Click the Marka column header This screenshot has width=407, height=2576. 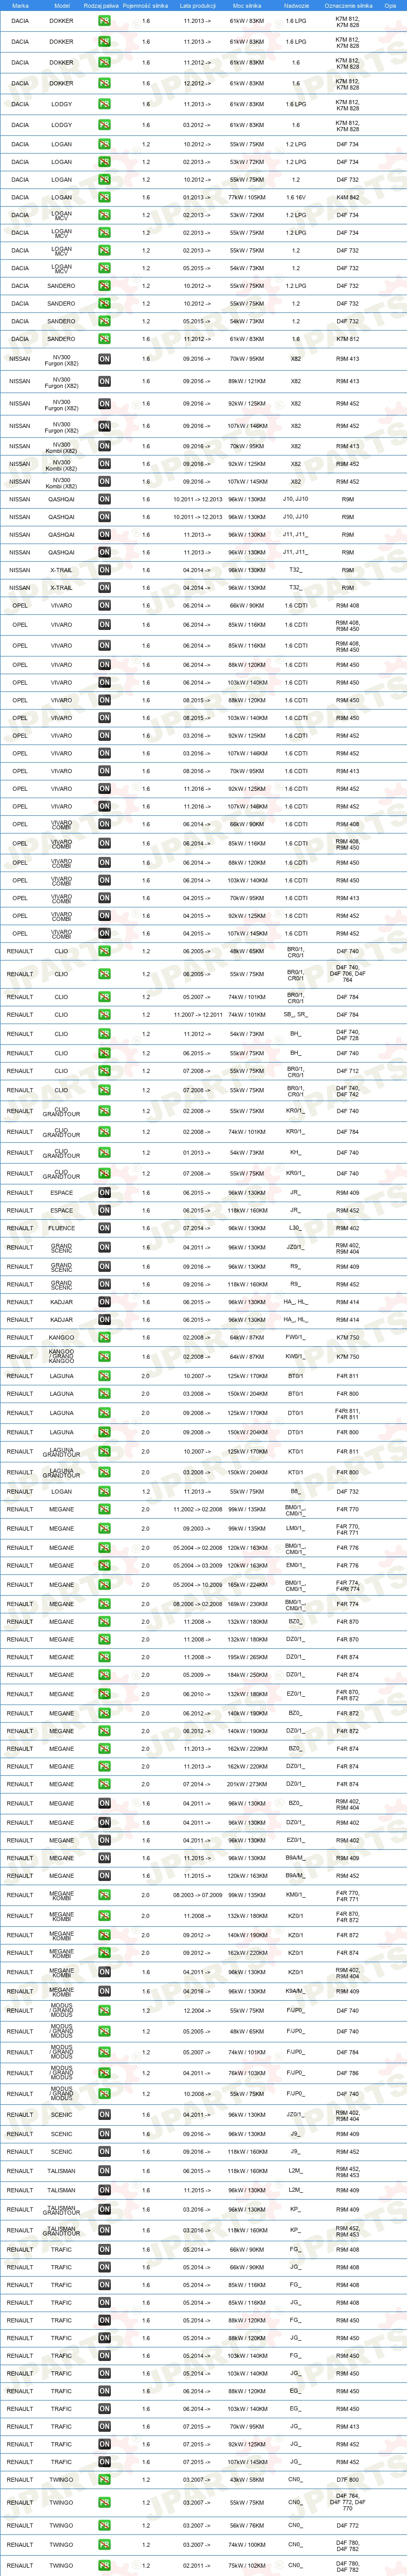coord(20,5)
